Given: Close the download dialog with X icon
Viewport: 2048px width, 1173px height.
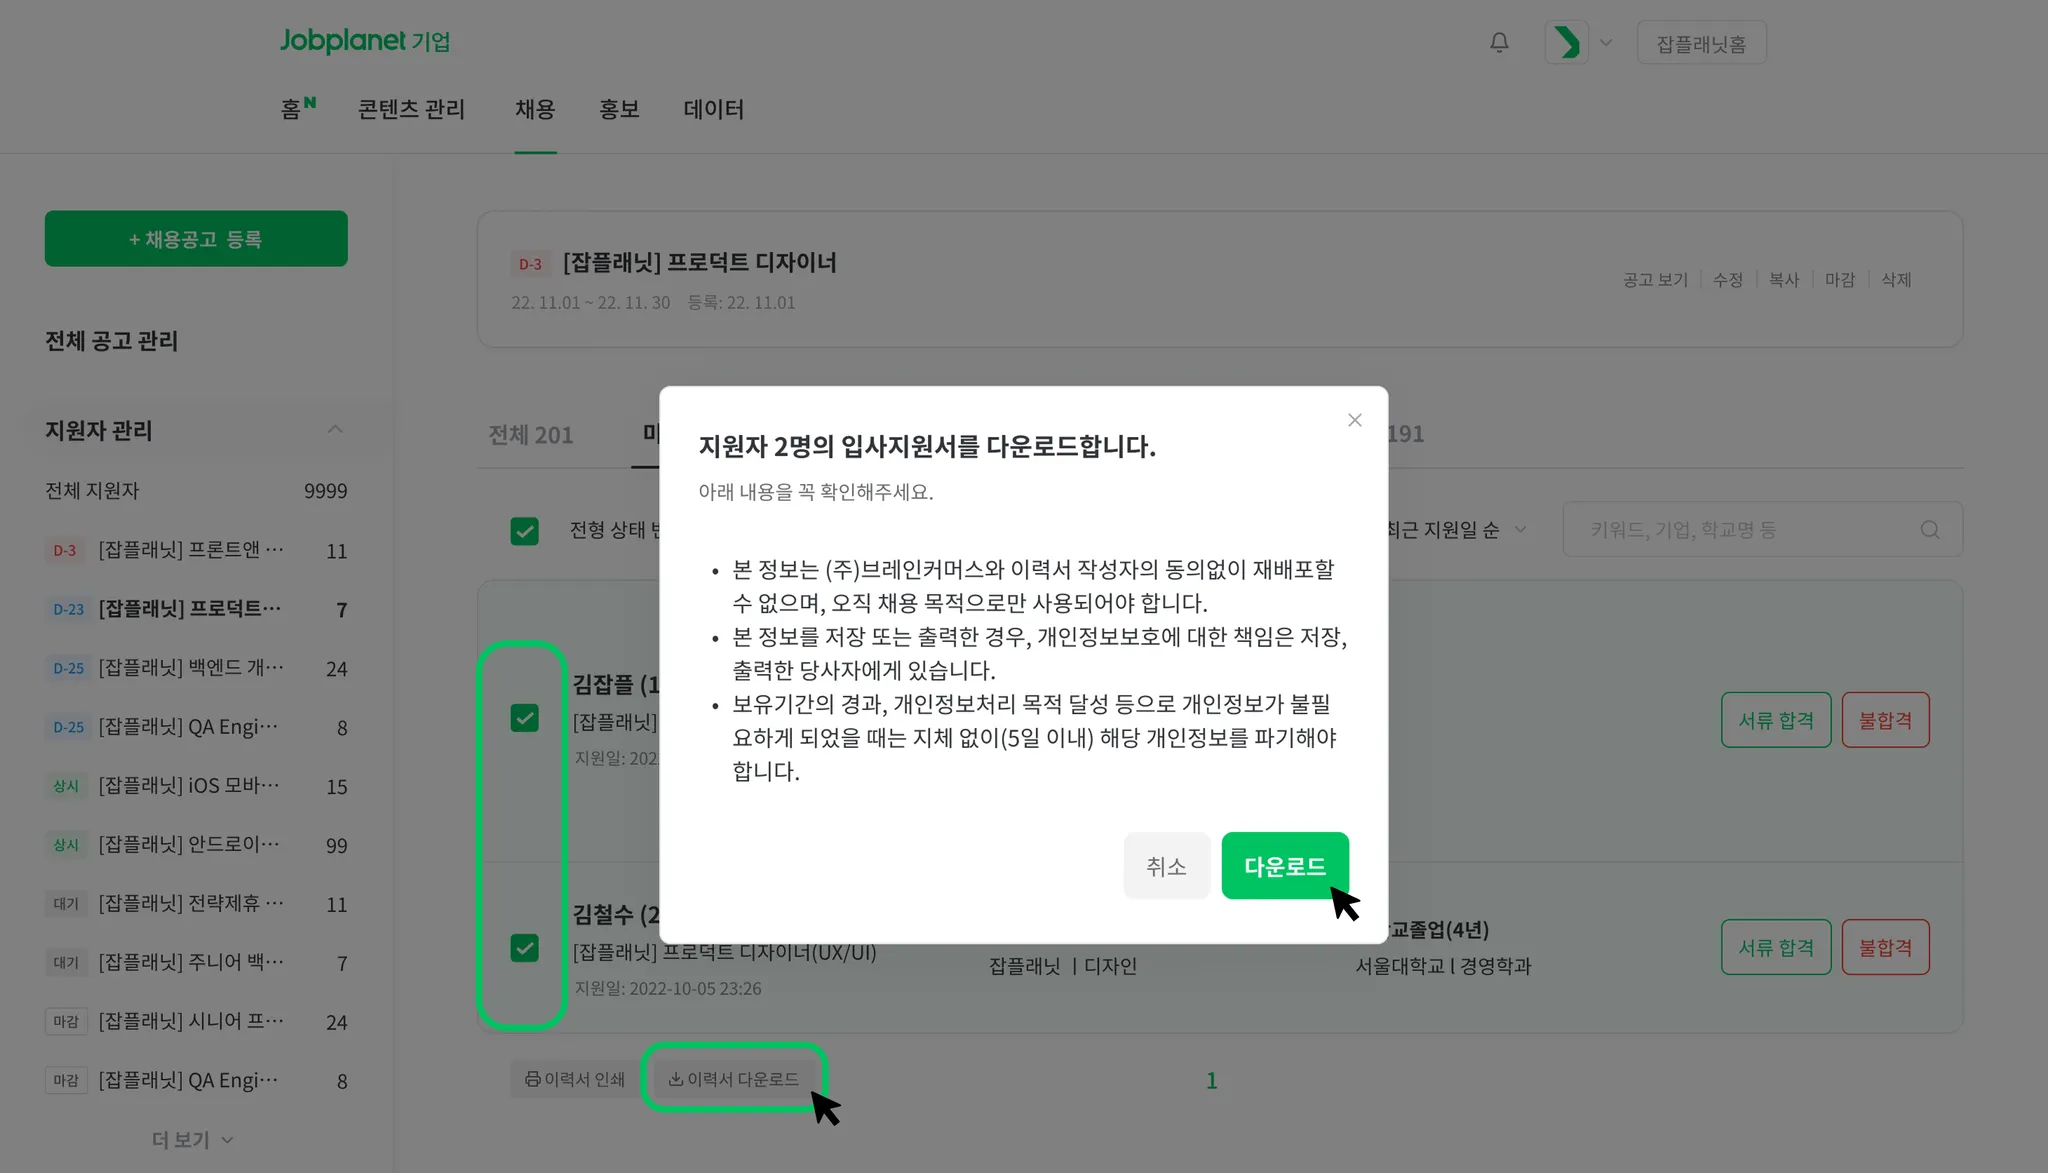Looking at the screenshot, I should pyautogui.click(x=1354, y=420).
